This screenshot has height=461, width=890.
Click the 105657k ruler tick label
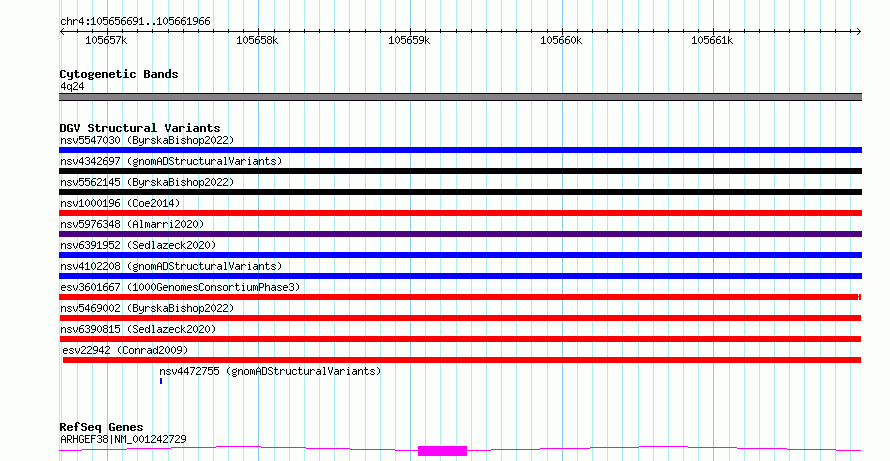pyautogui.click(x=106, y=40)
